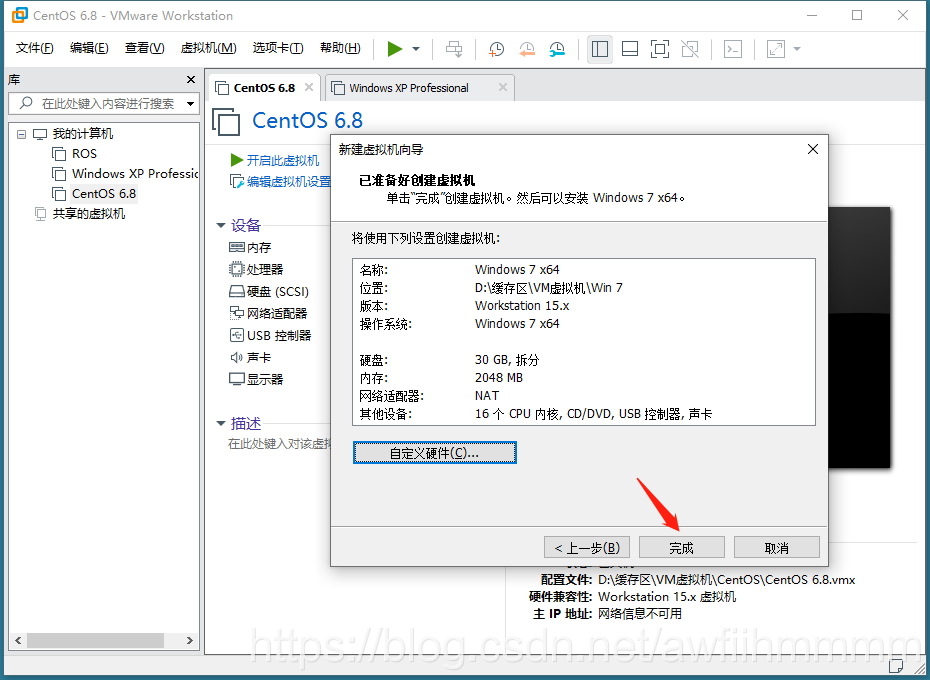Viewport: 930px width, 680px height.
Task: Close the Windows XP Professional tab
Action: (503, 87)
